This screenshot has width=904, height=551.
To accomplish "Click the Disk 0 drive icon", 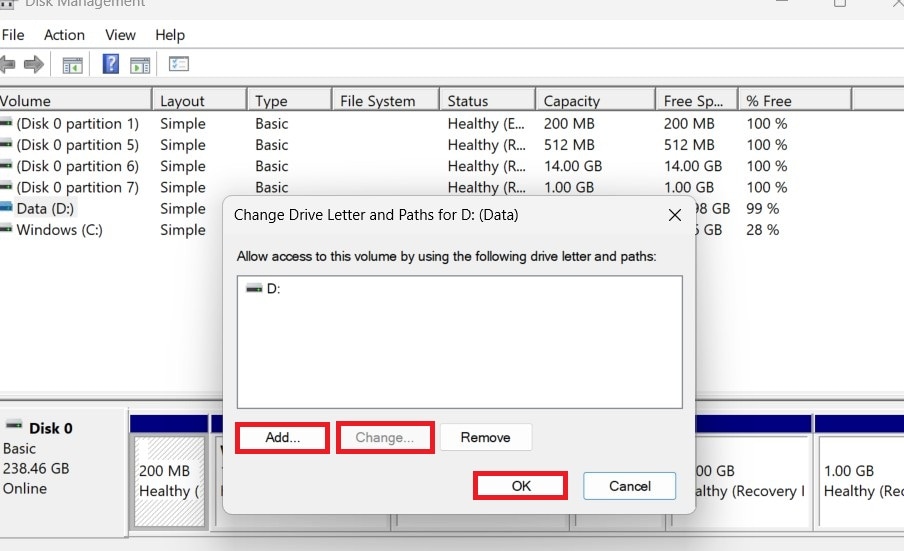I will (x=14, y=425).
